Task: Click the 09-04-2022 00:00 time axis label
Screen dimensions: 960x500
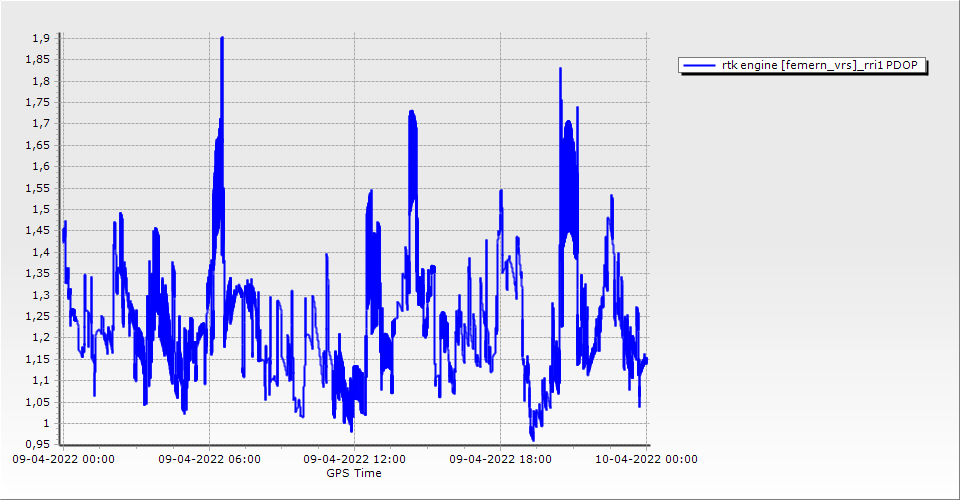Action: click(x=62, y=460)
